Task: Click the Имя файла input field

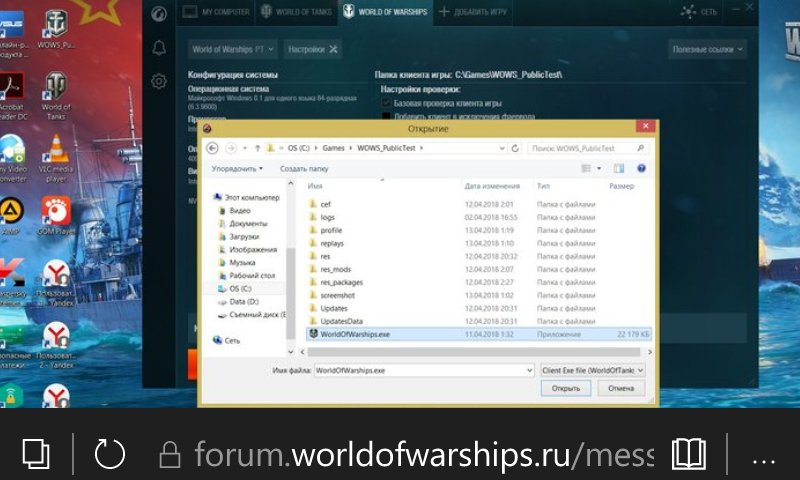Action: tap(423, 370)
